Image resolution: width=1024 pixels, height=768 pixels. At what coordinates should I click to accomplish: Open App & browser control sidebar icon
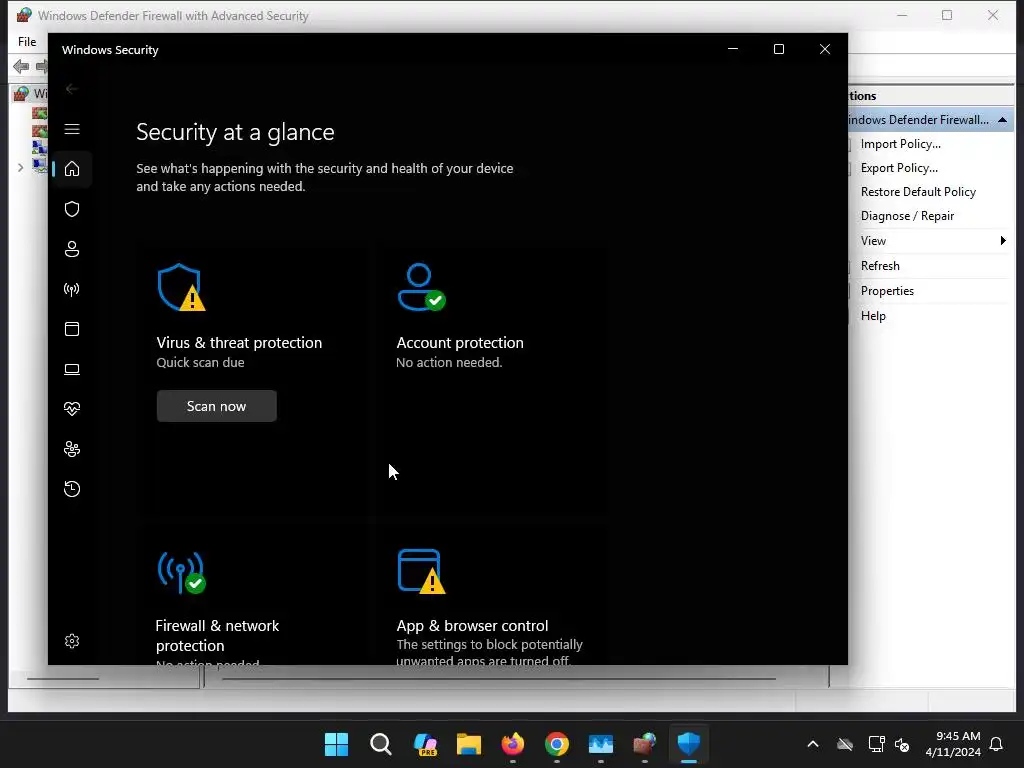click(72, 329)
